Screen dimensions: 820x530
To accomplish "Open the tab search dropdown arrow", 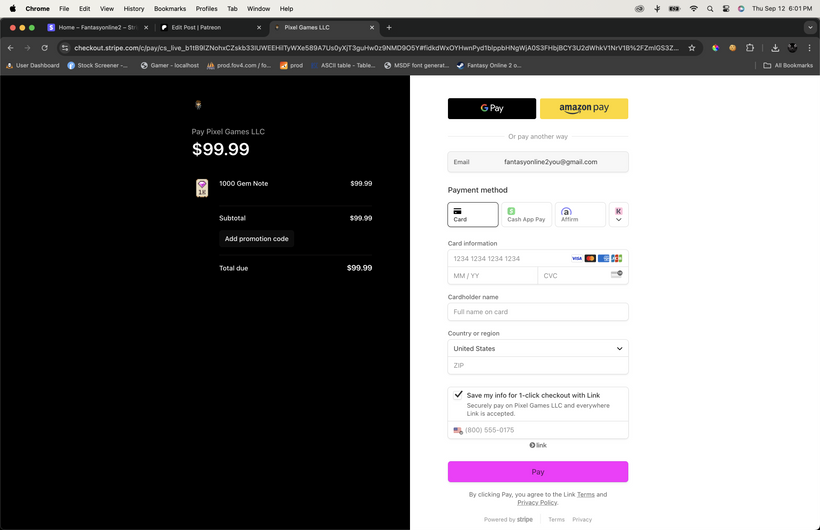I will pyautogui.click(x=810, y=27).
